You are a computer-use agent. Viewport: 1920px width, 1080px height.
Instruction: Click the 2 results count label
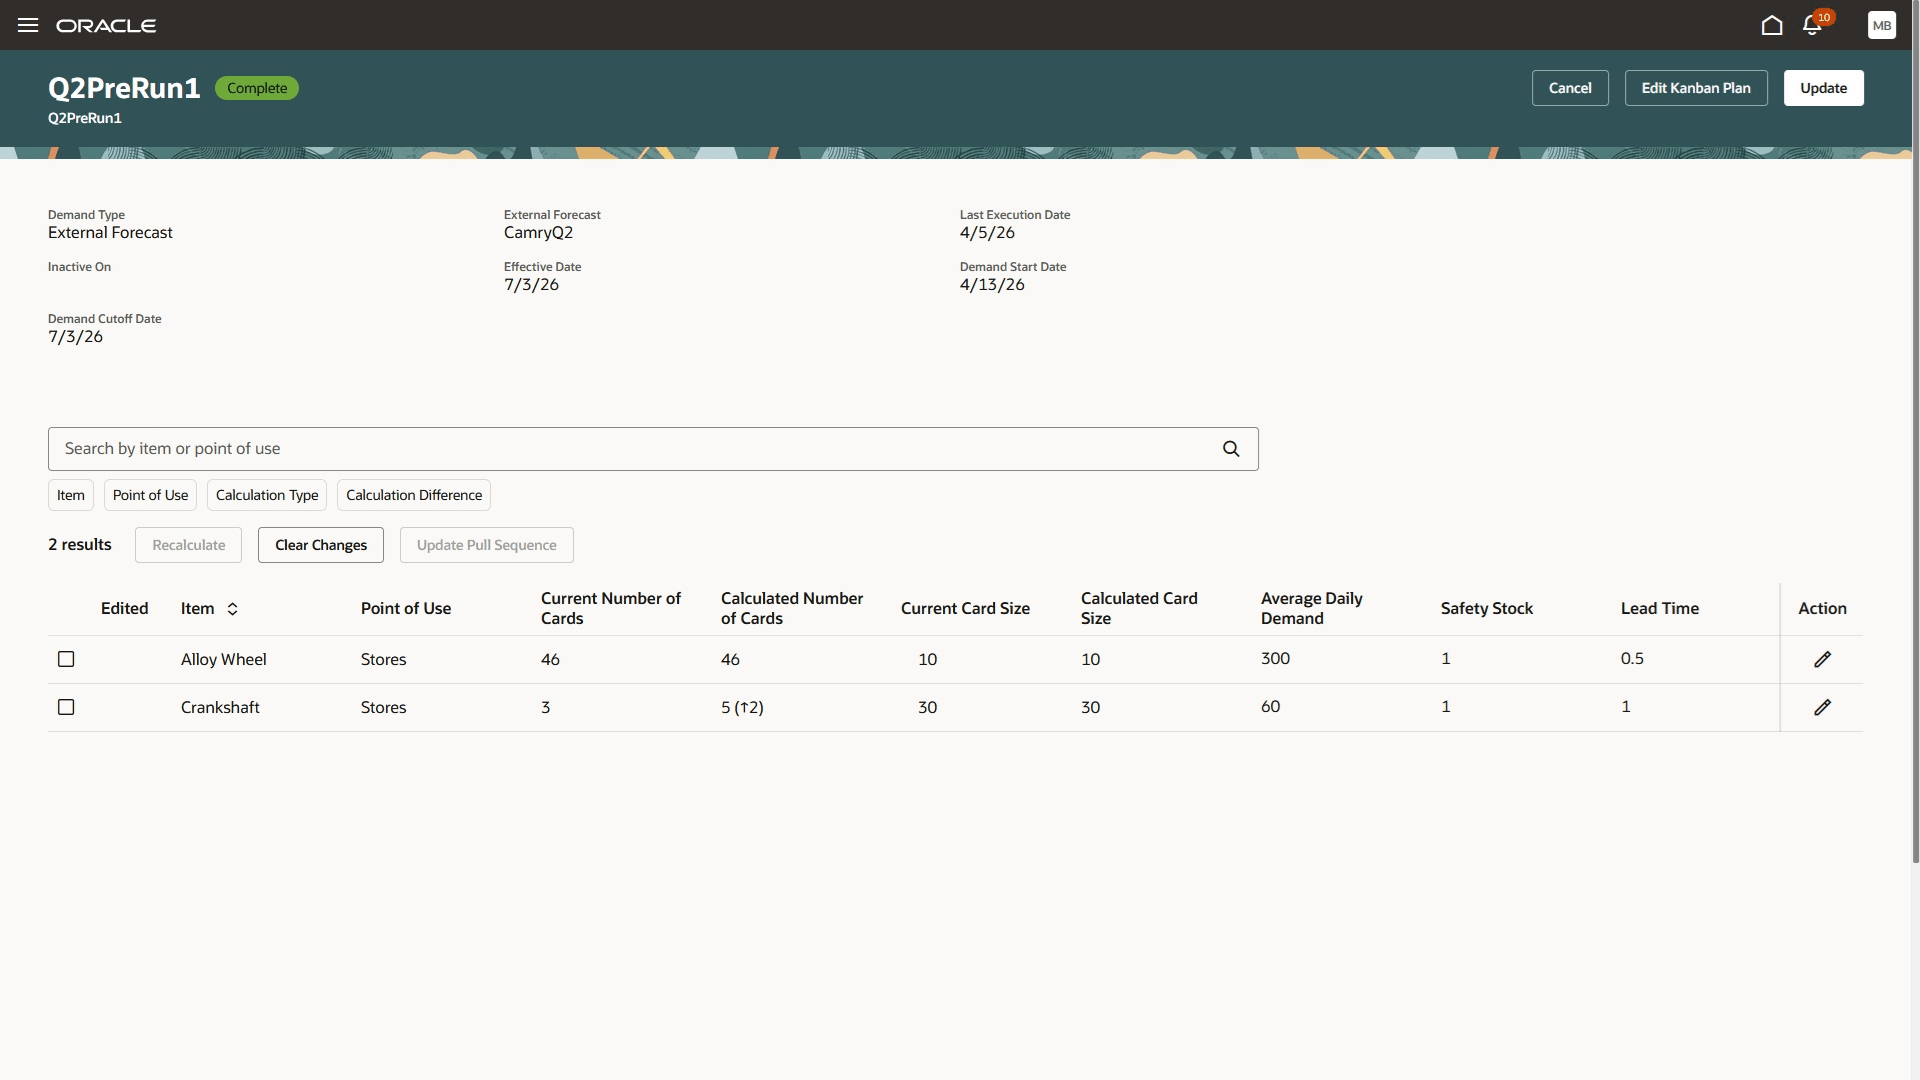tap(80, 545)
